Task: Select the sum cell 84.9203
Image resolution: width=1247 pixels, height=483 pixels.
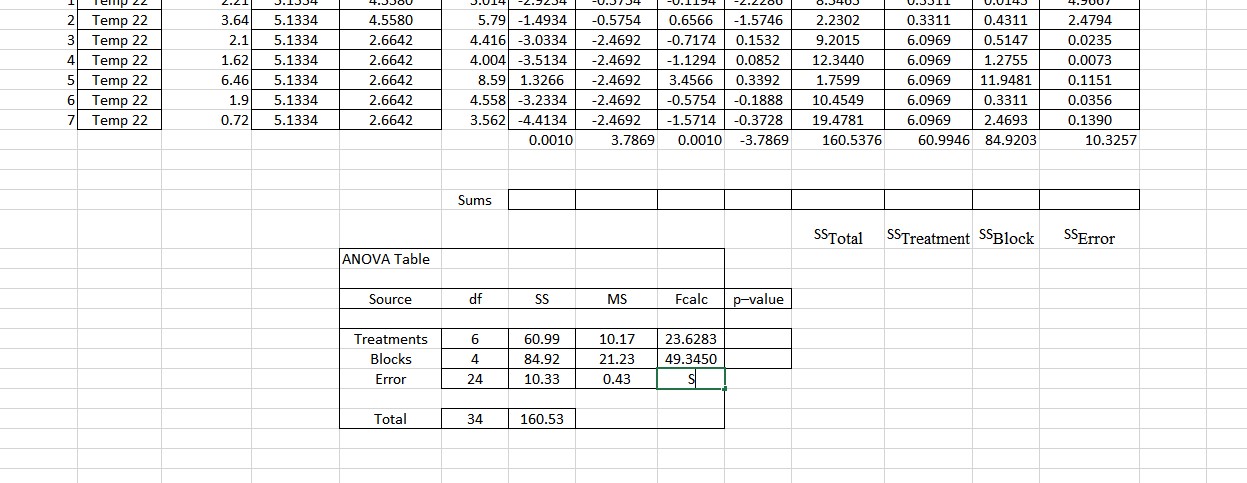Action: pos(1006,141)
